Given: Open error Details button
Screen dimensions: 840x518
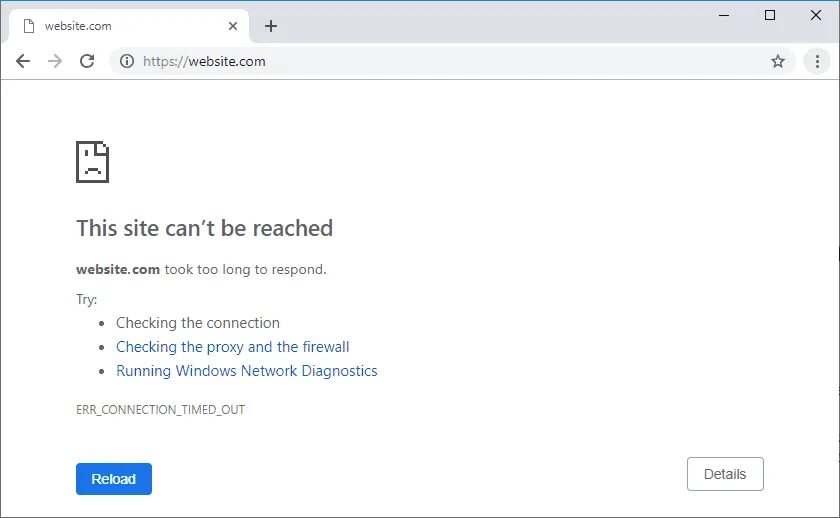Looking at the screenshot, I should click(x=725, y=474).
